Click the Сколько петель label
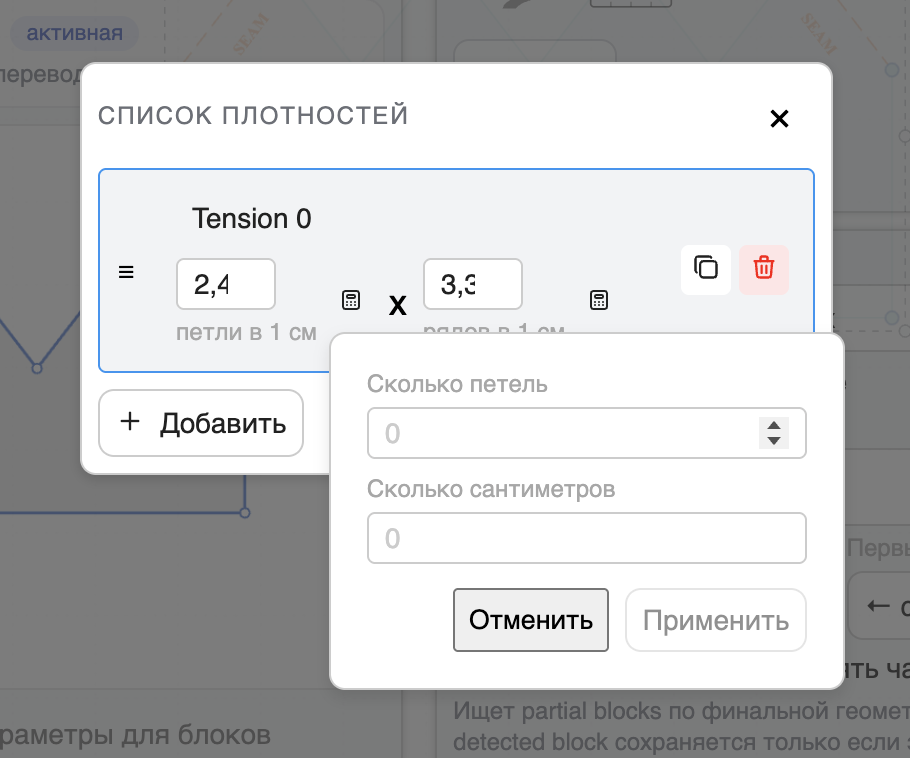The width and height of the screenshot is (910, 758). click(x=457, y=384)
